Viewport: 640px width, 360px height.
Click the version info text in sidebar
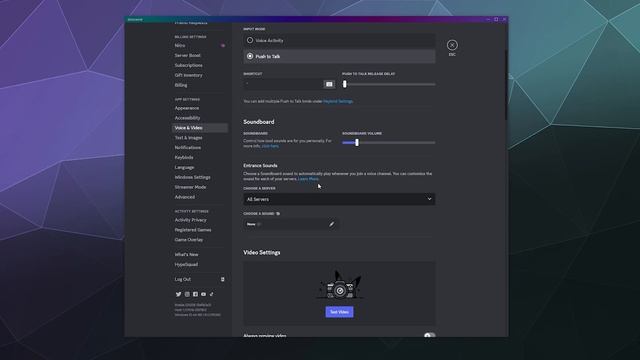coord(198,310)
